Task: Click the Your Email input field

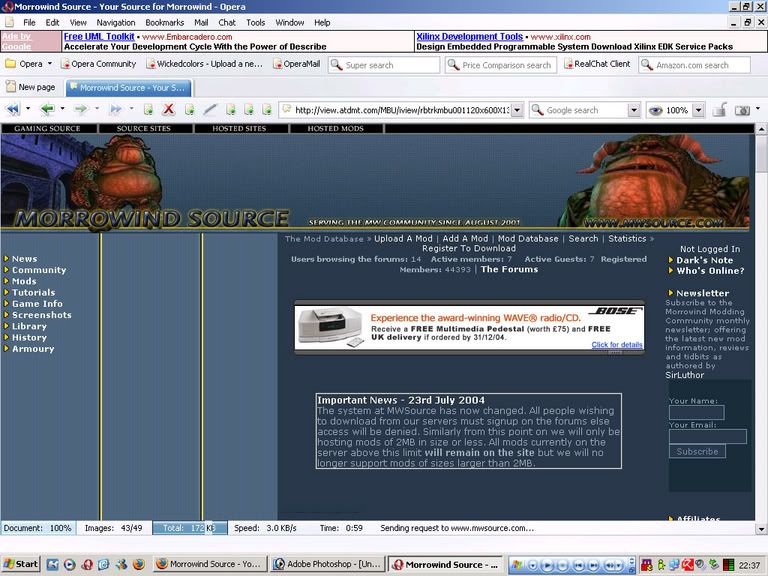Action: coord(708,436)
